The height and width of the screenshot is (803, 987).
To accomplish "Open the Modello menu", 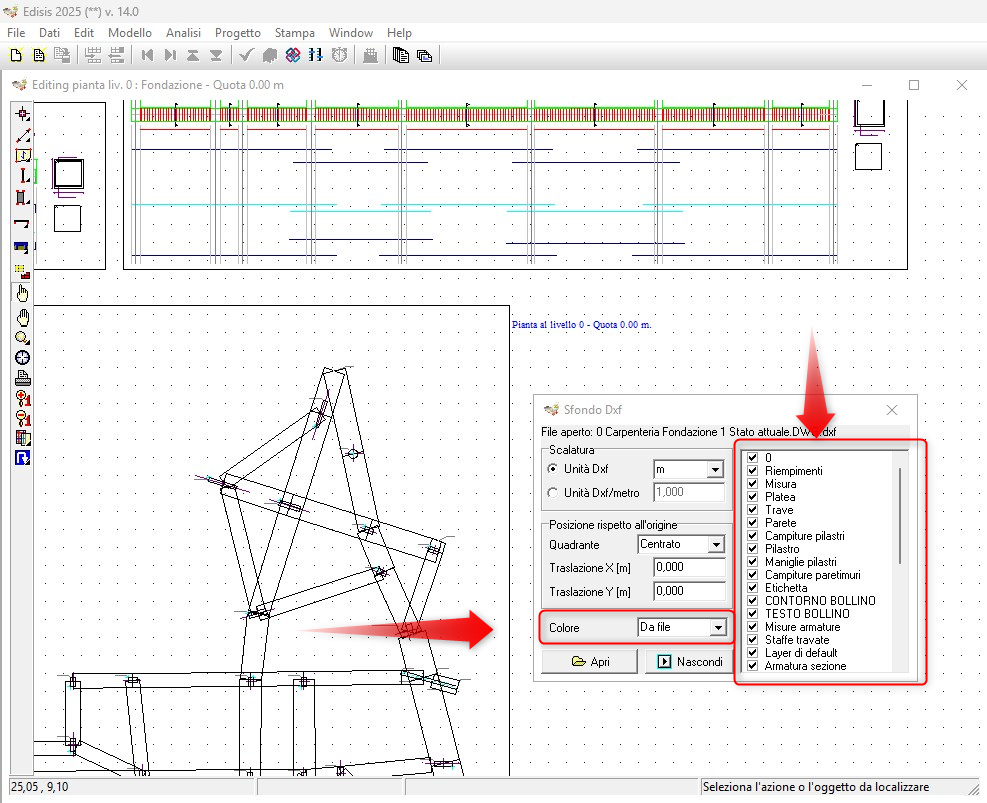I will [129, 33].
